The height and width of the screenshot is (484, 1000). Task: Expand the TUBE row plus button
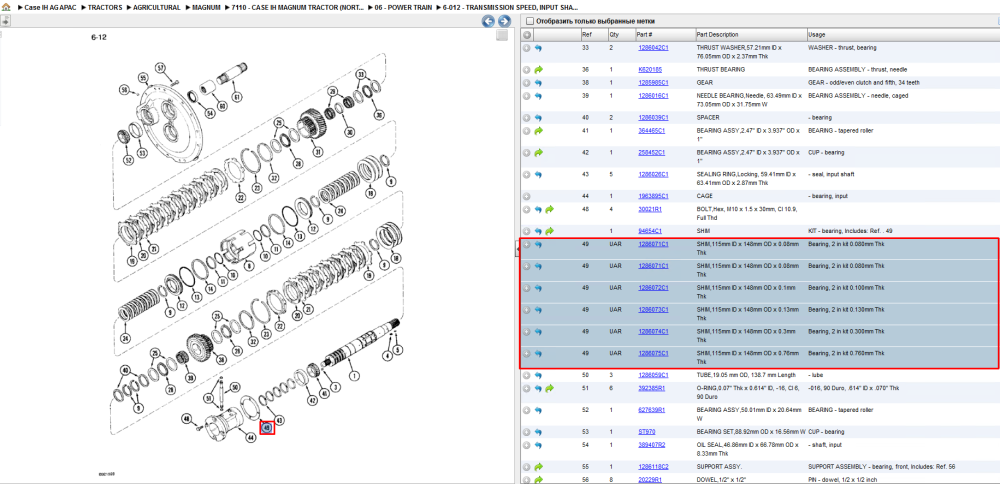click(x=527, y=375)
